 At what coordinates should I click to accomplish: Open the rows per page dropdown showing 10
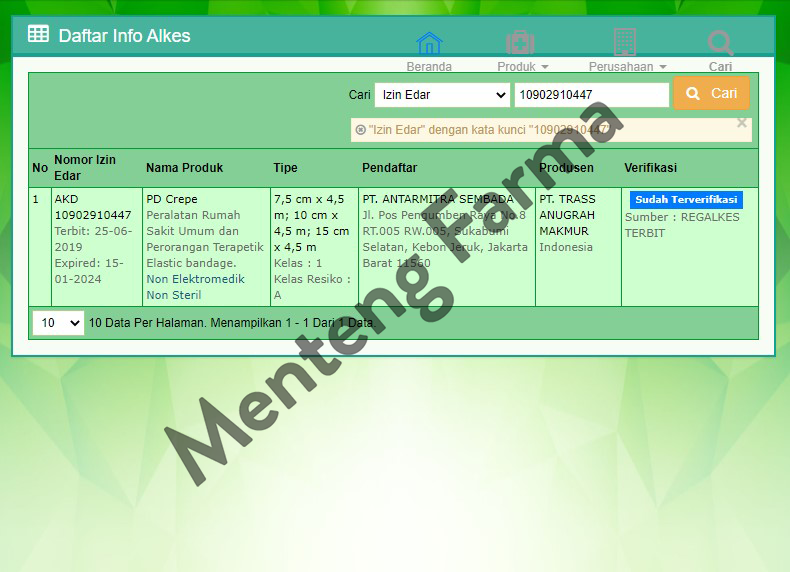click(x=58, y=323)
